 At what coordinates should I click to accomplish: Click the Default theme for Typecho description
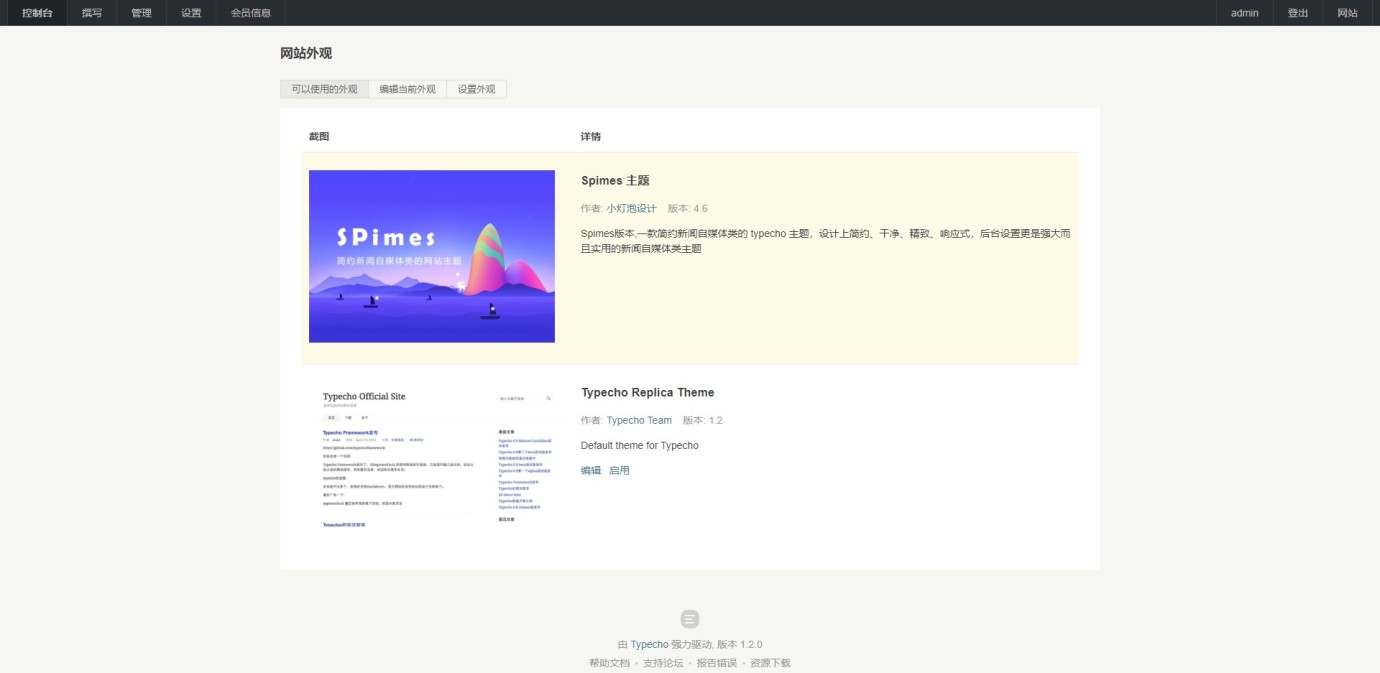coord(640,445)
